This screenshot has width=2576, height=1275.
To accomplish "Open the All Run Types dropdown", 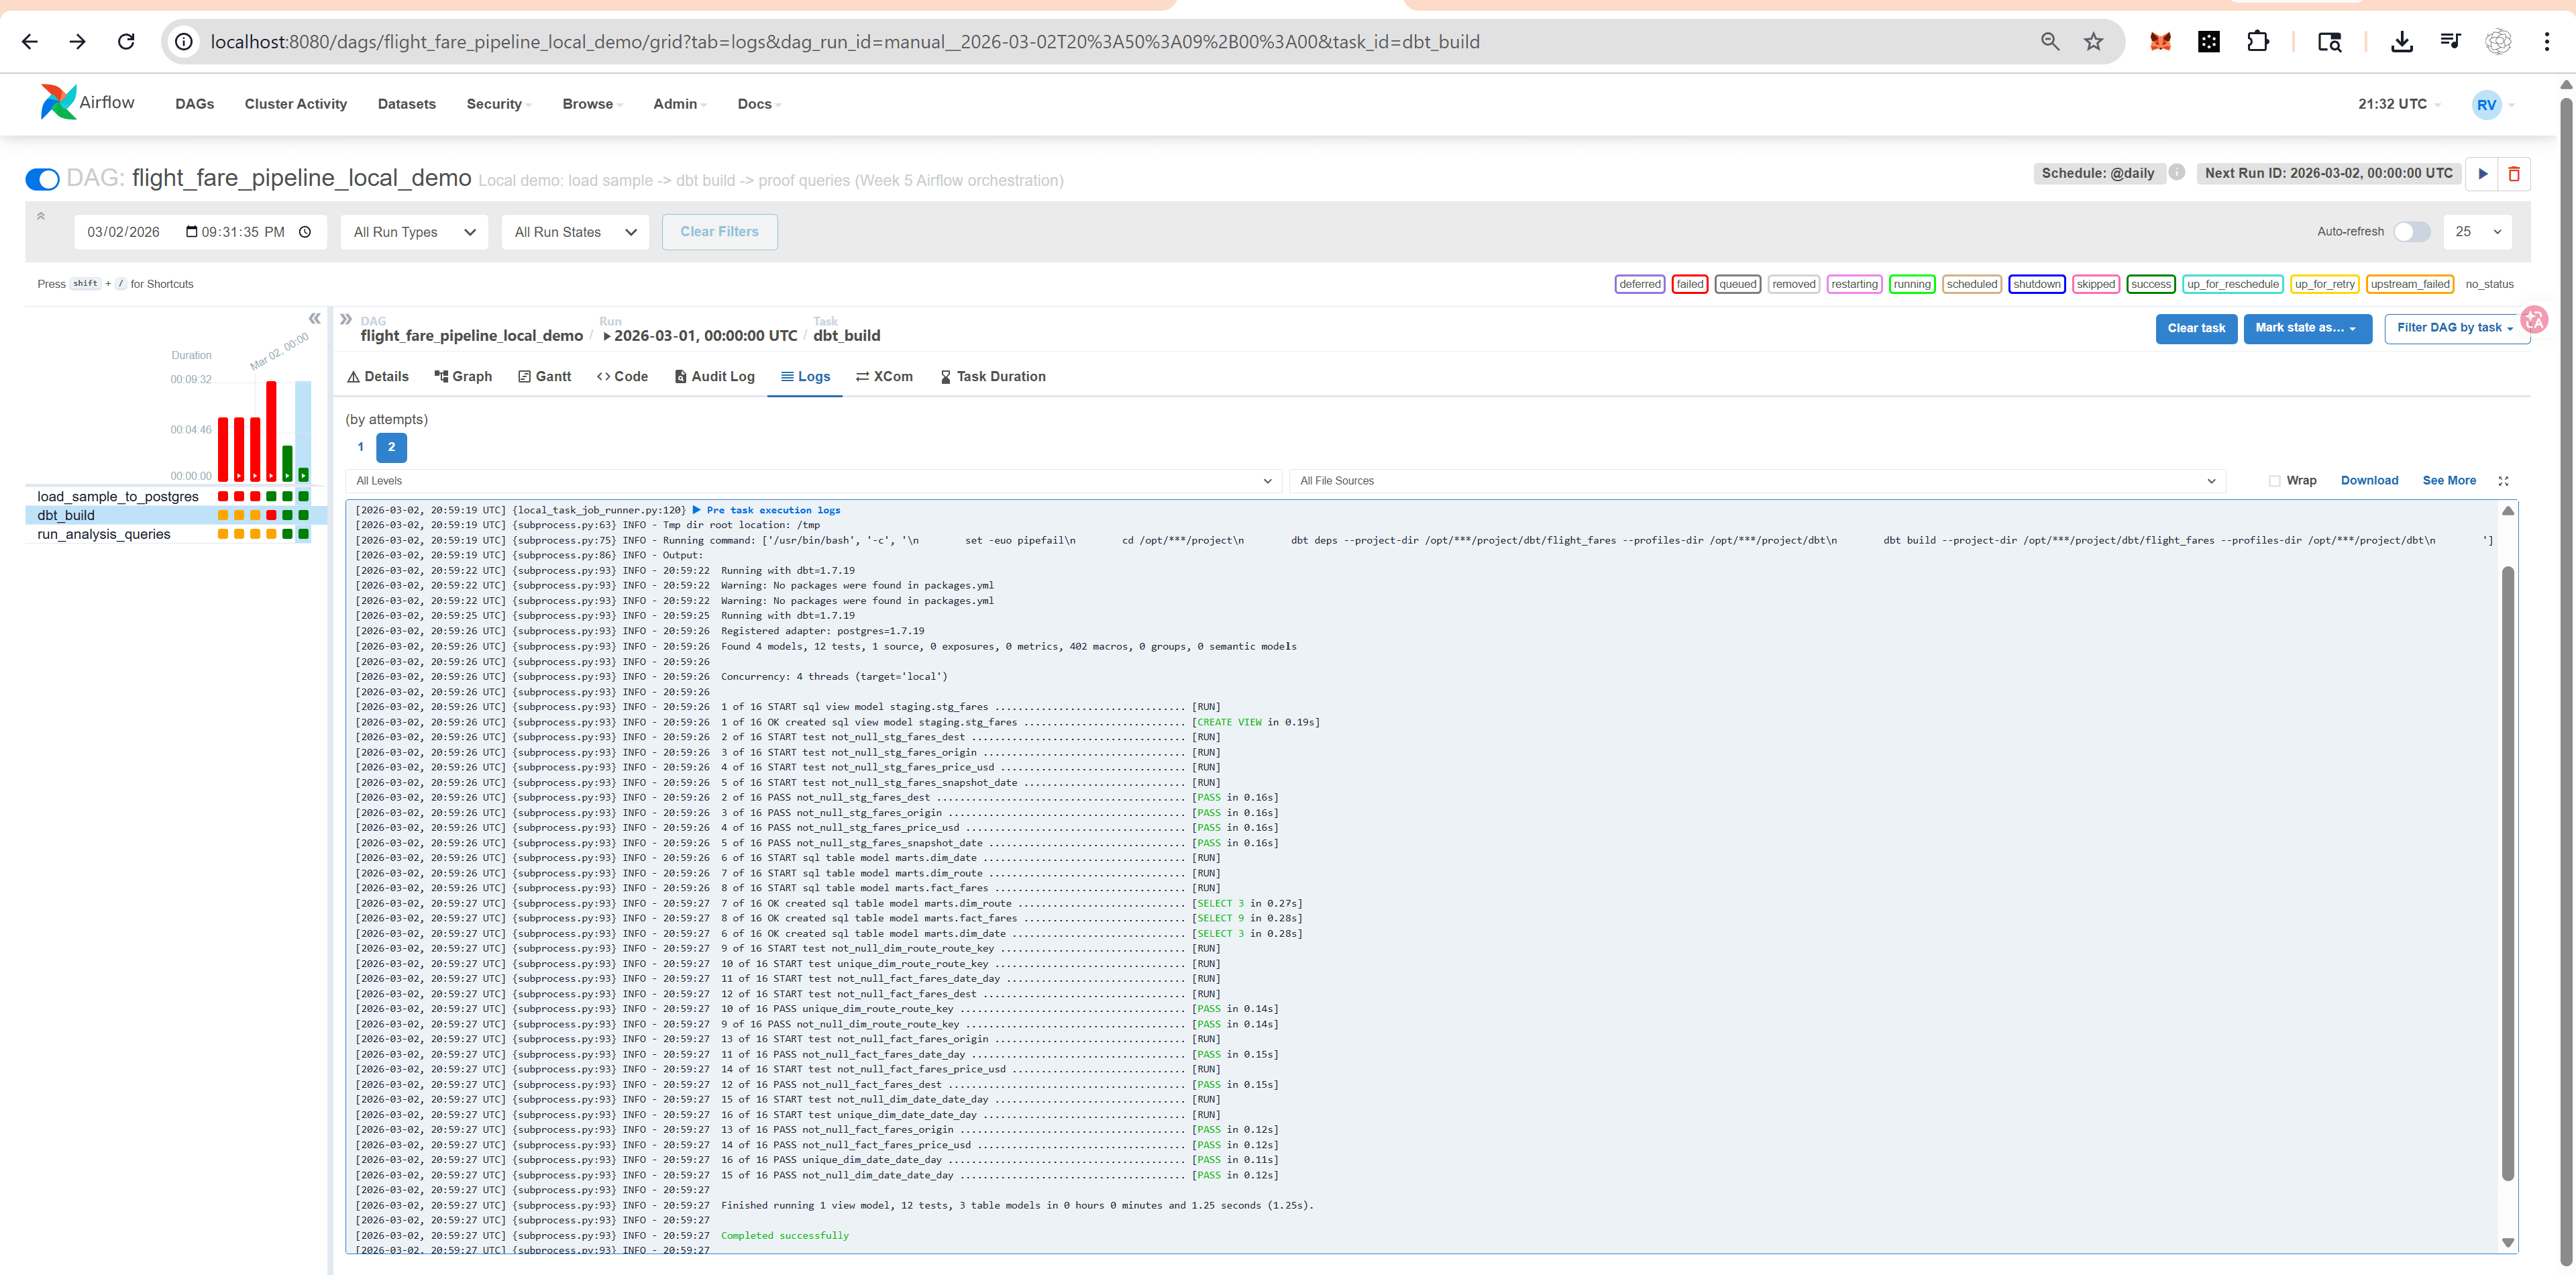I will click(x=413, y=231).
